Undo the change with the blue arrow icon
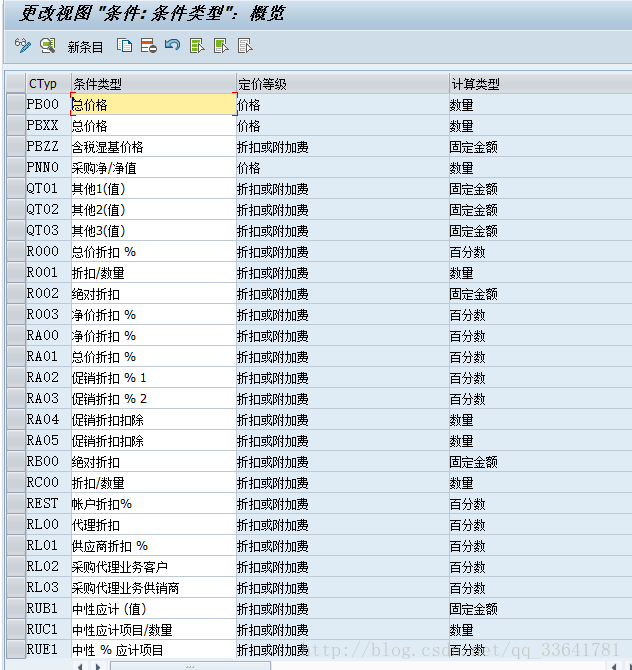This screenshot has width=632, height=670. [x=173, y=45]
